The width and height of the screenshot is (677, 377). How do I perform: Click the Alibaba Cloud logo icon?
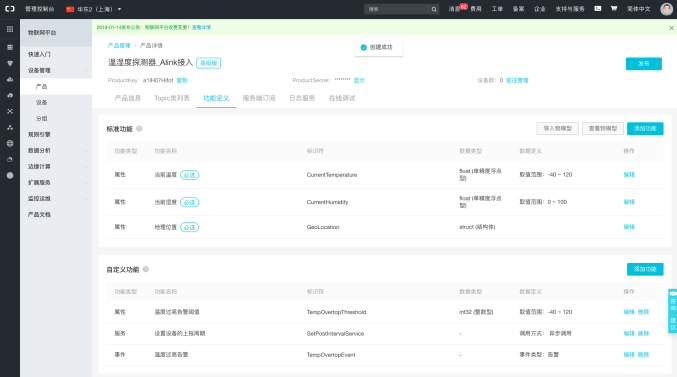(x=9, y=9)
